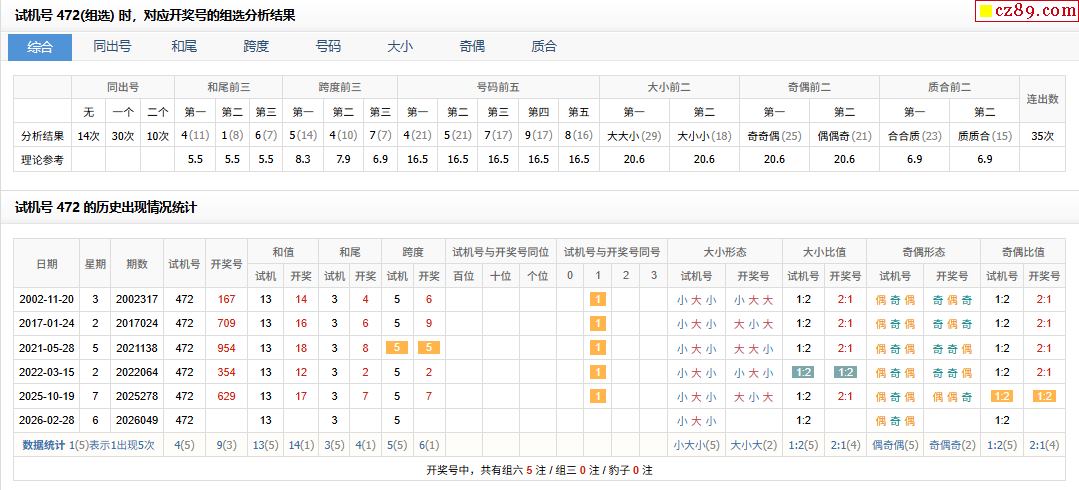This screenshot has height=490, width=1079.
Task: Switch to the 同出号 tab
Action: point(112,47)
